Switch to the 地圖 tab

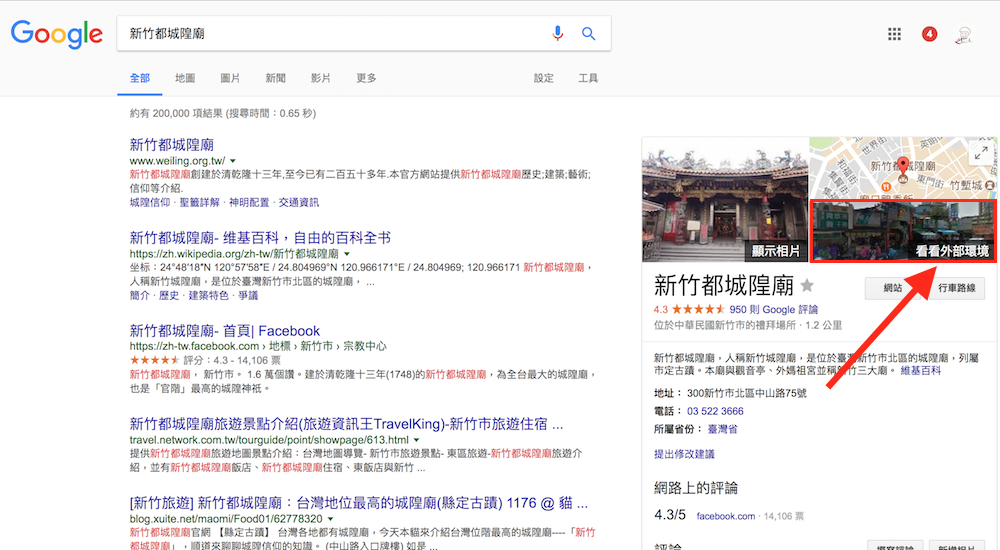(x=185, y=78)
